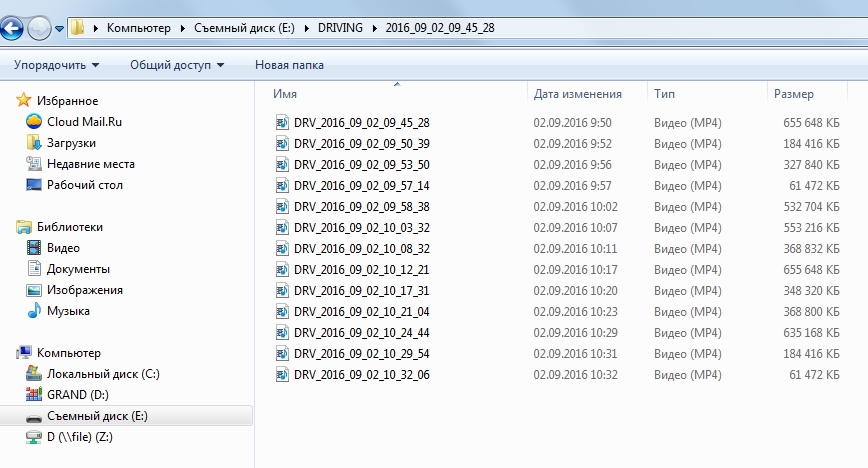
Task: Click DRIVING in the address bar path
Action: (341, 28)
